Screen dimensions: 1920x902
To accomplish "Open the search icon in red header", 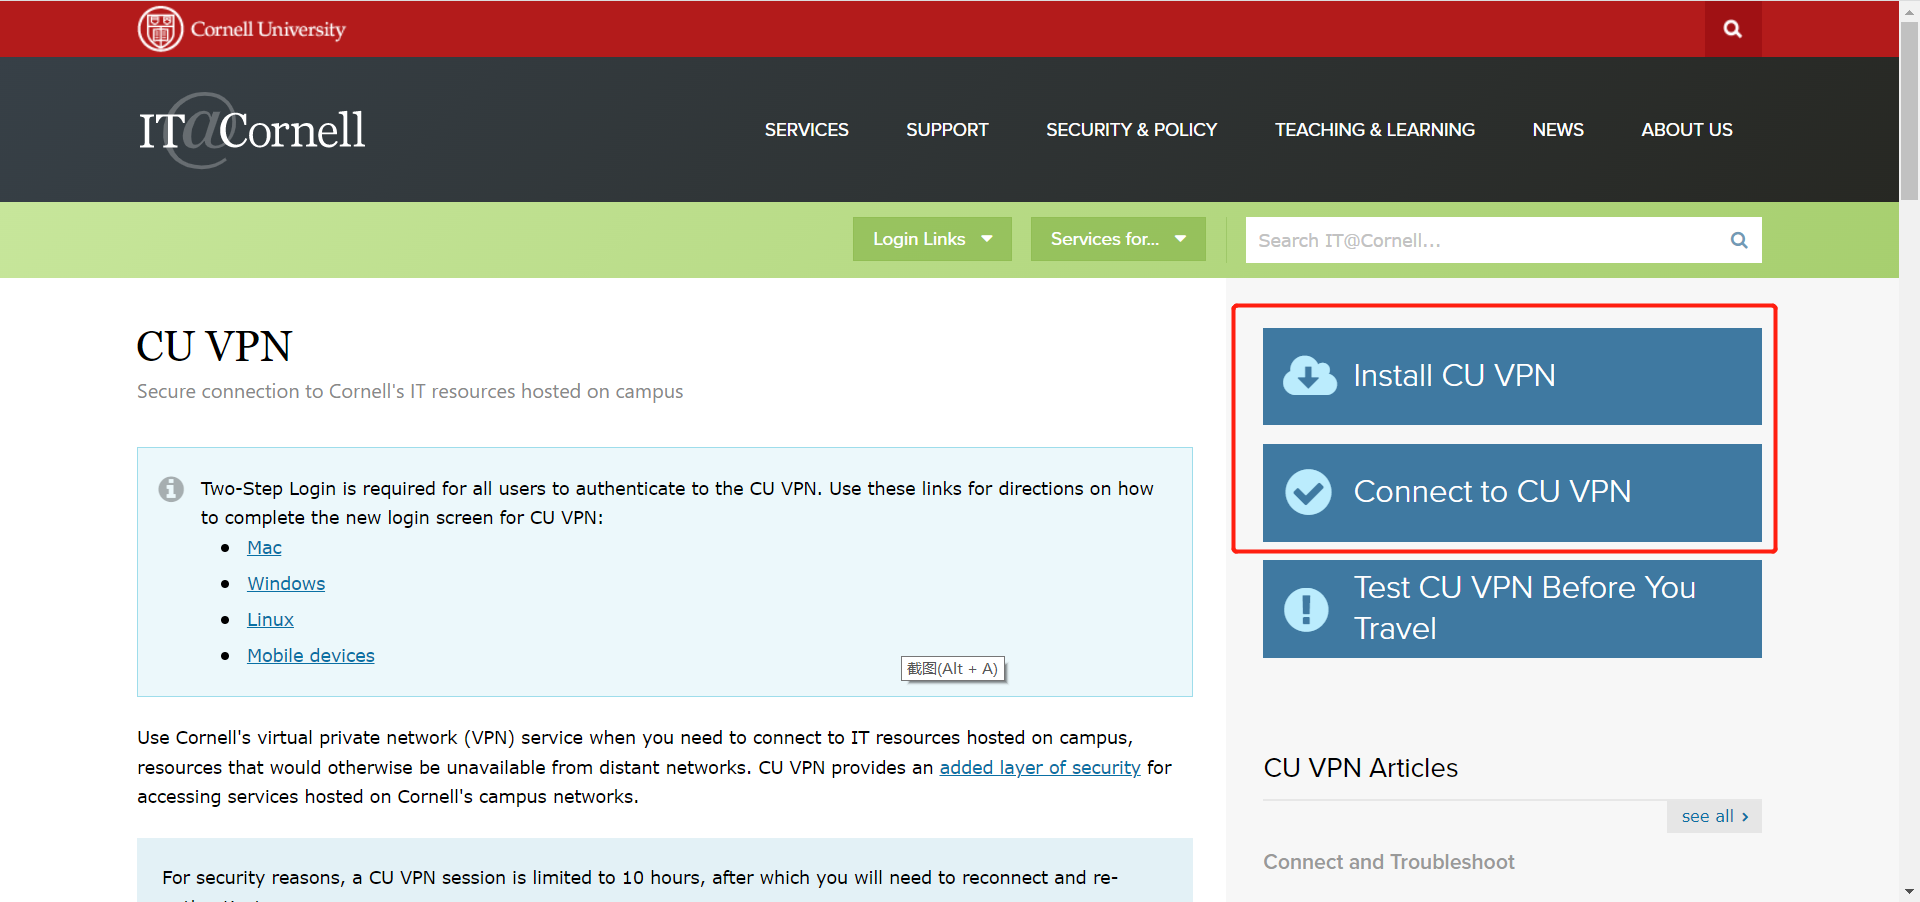I will click(x=1733, y=29).
